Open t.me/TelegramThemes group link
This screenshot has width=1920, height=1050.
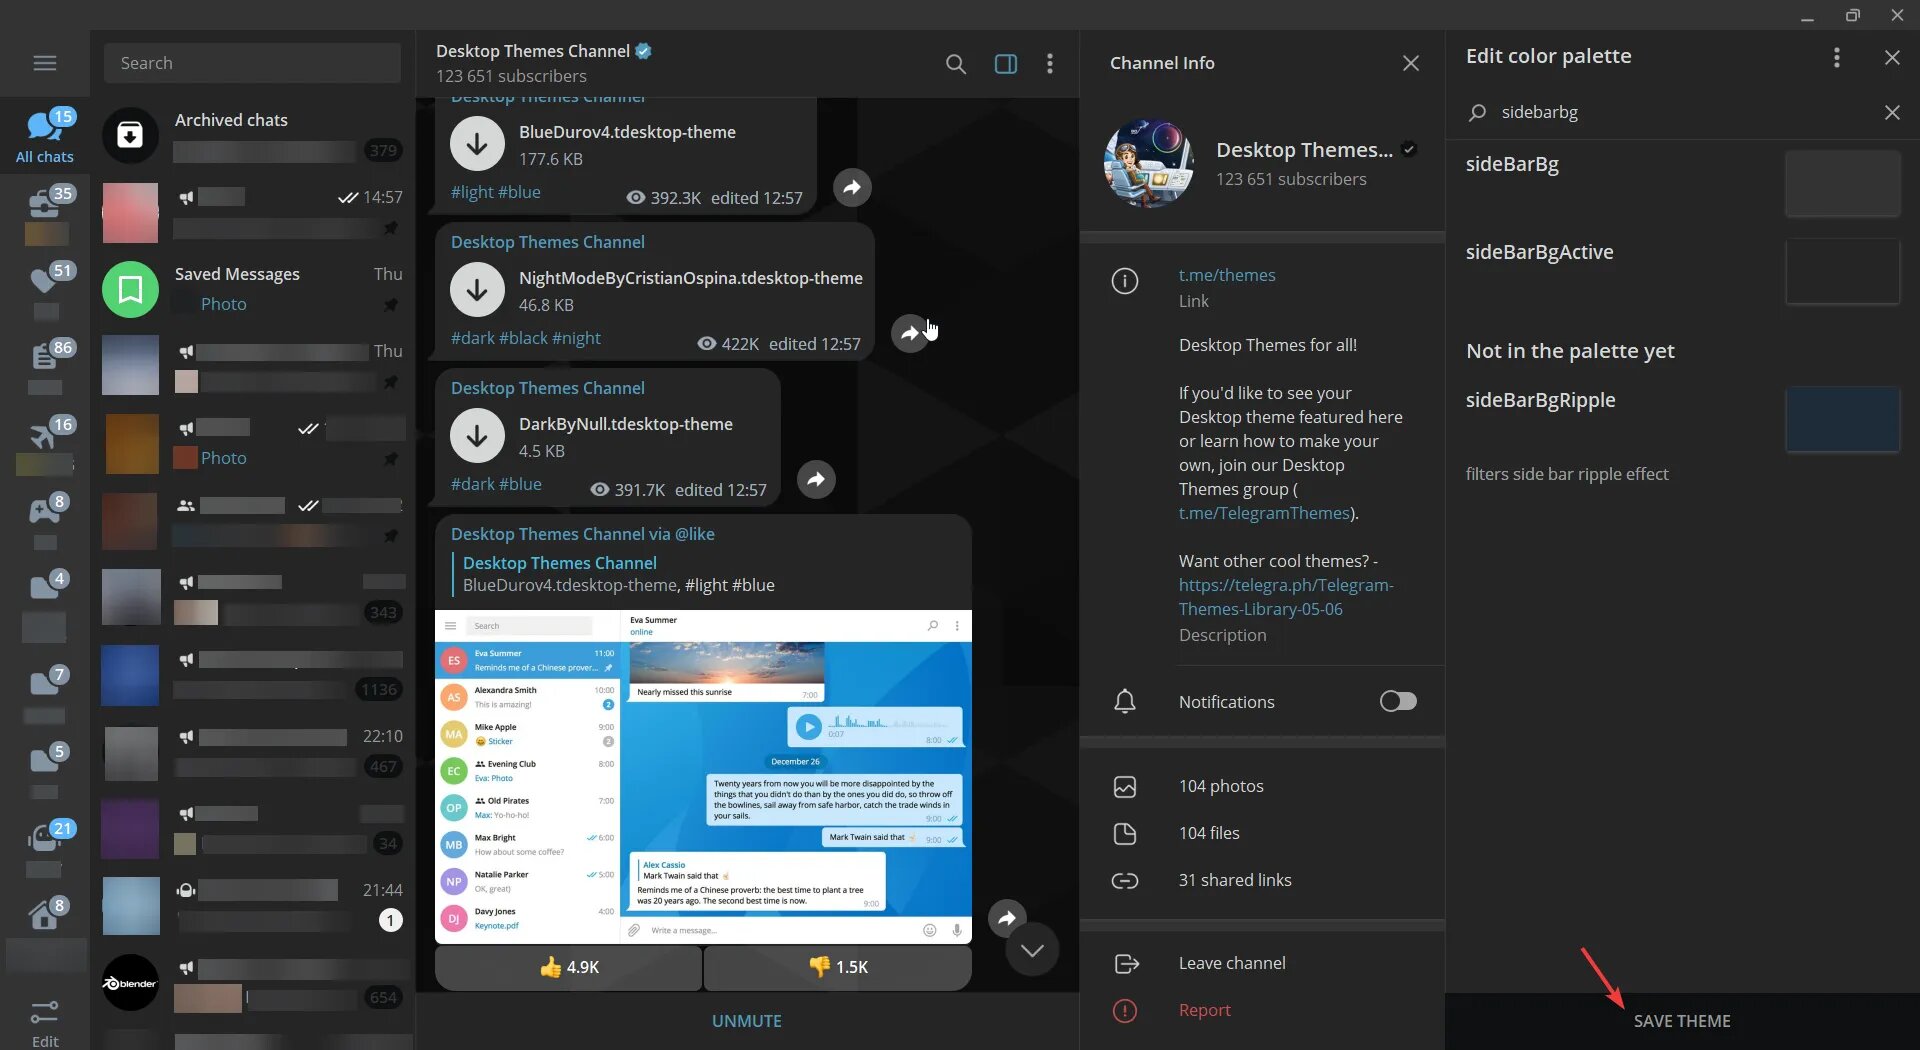coord(1265,513)
